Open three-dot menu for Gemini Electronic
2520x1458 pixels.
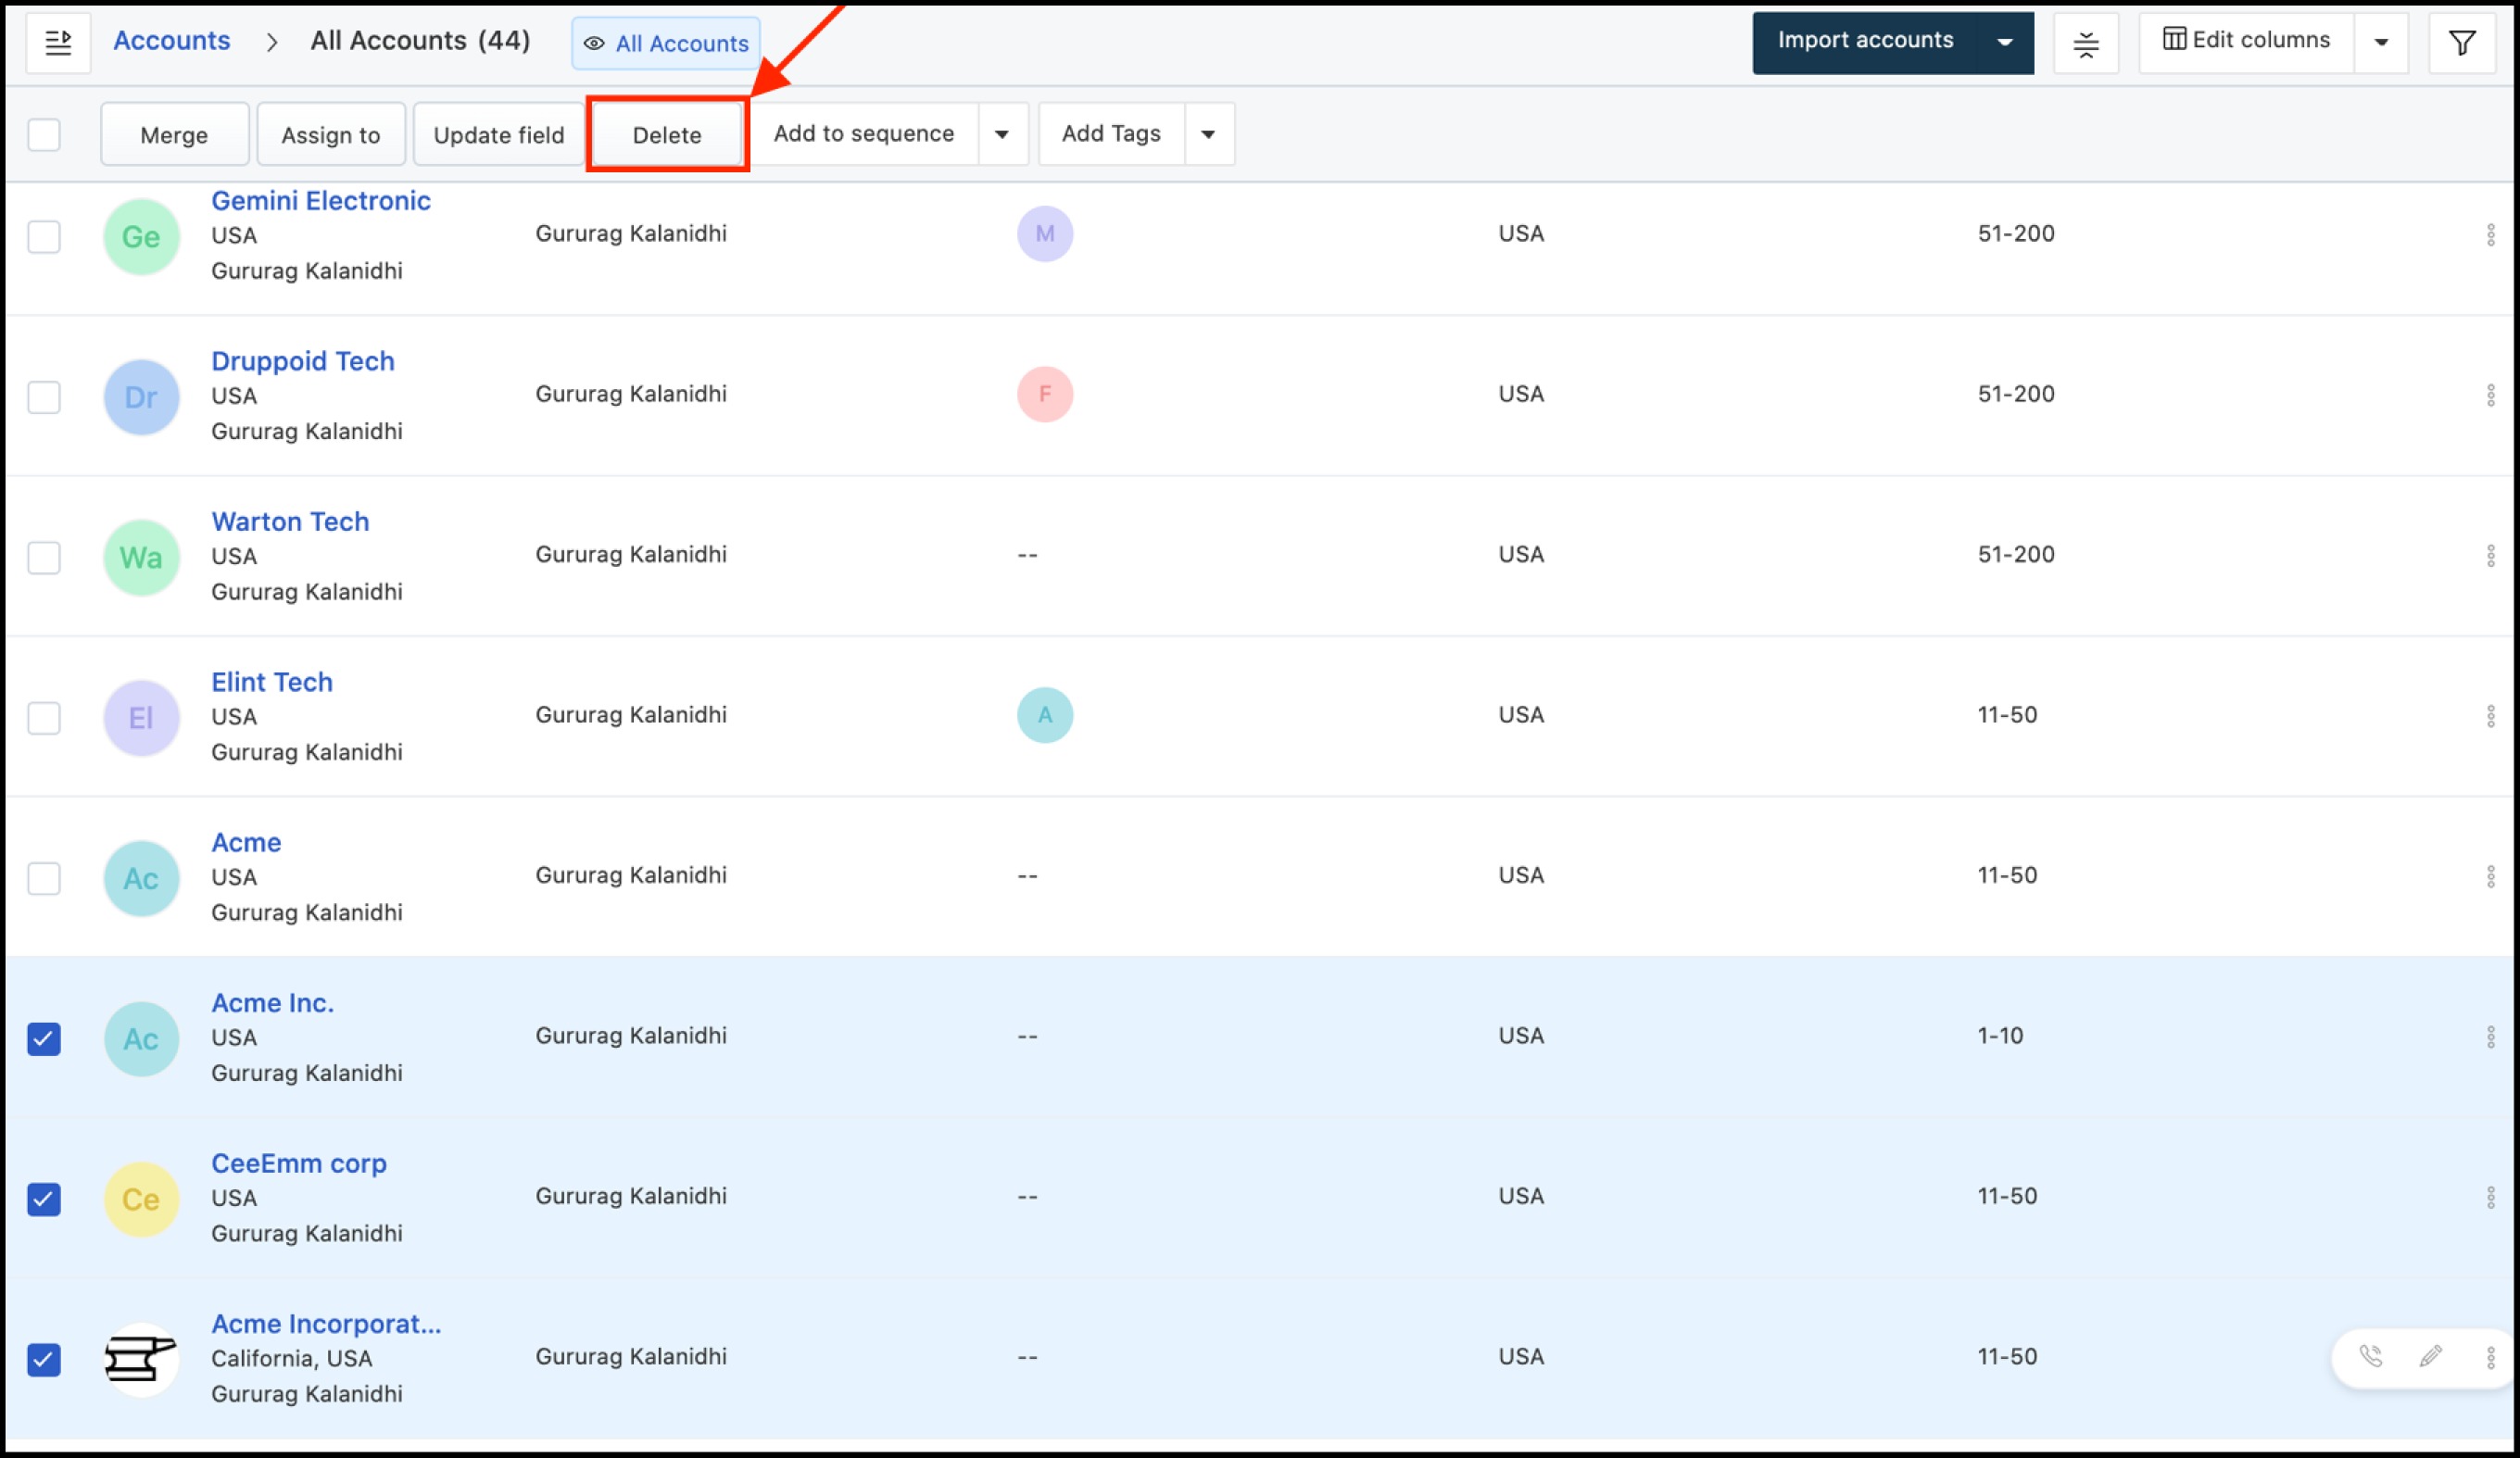coord(2490,235)
